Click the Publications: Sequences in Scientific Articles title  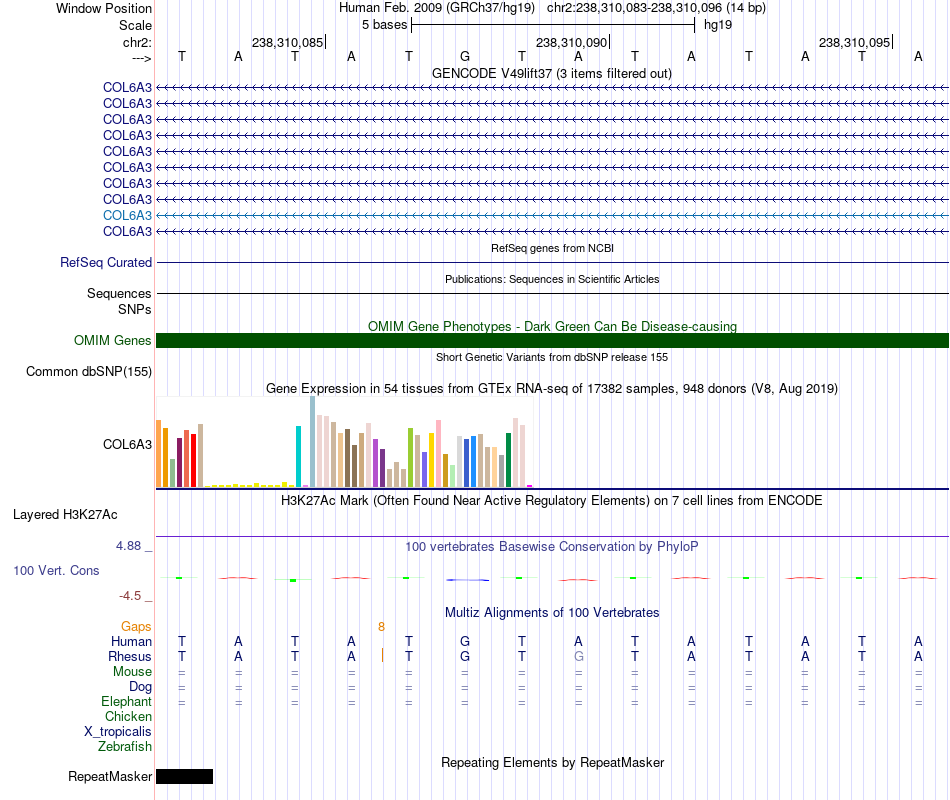pyautogui.click(x=552, y=279)
